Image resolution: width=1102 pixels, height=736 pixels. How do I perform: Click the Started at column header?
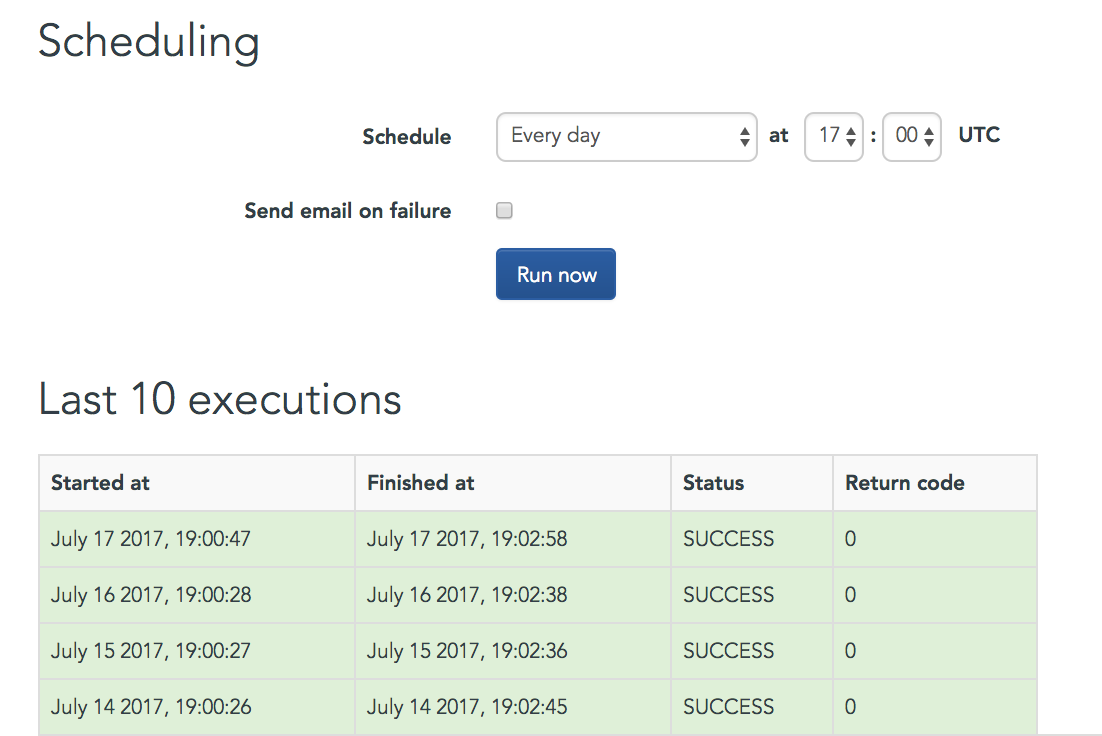click(100, 483)
